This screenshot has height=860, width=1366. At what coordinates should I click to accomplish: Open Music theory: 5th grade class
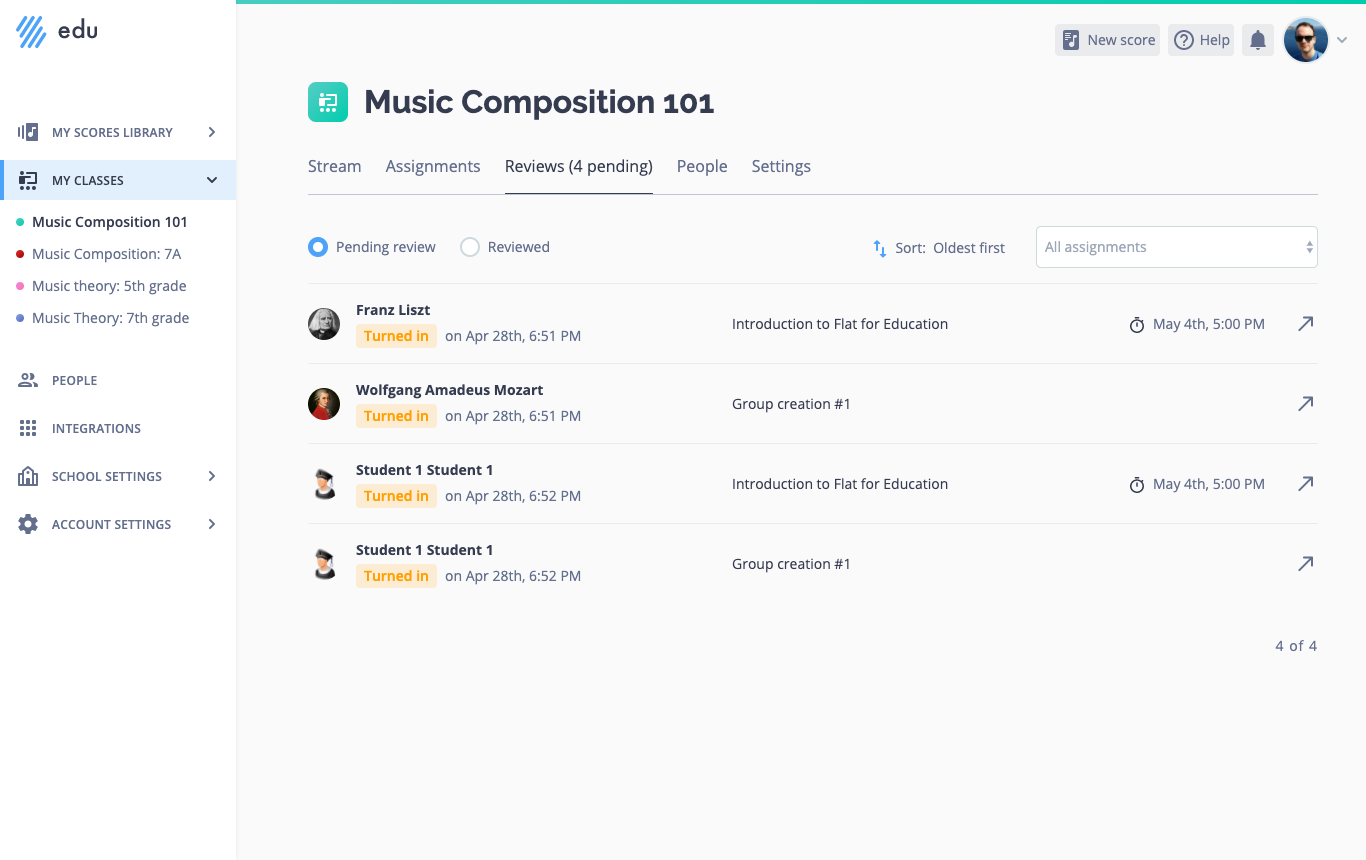pyautogui.click(x=109, y=286)
